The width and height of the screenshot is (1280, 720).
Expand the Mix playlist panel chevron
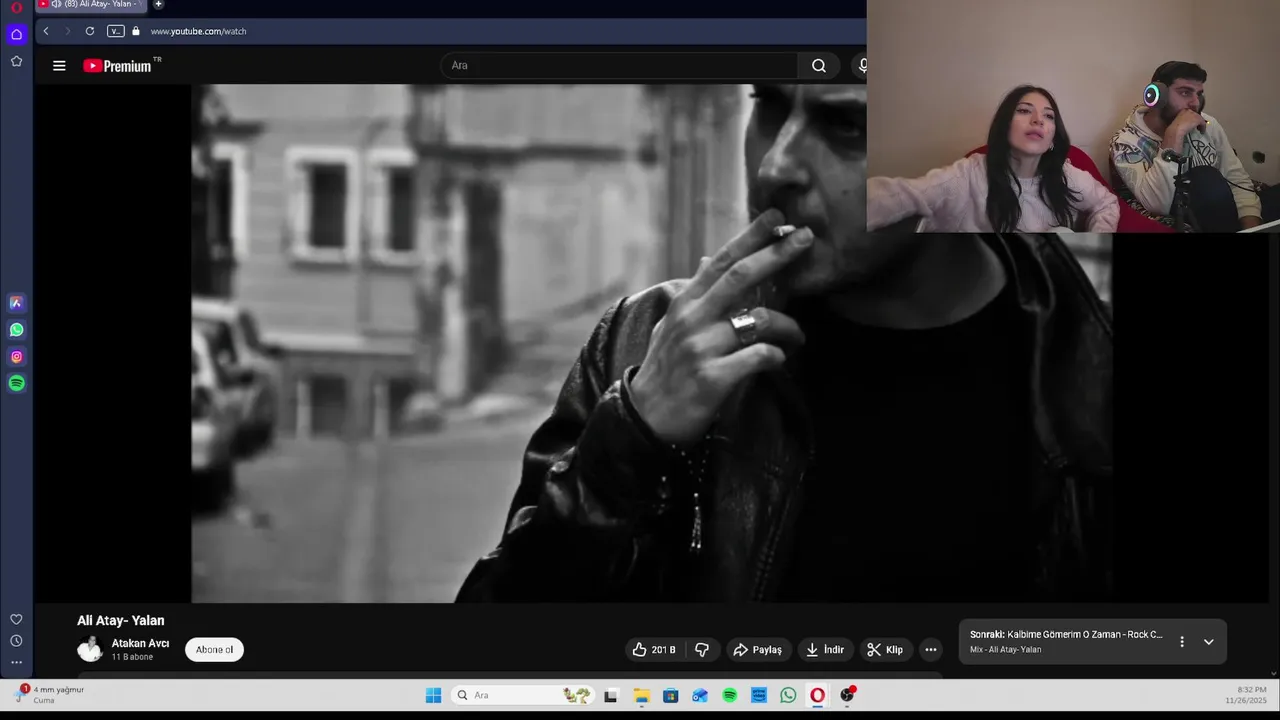(x=1208, y=642)
